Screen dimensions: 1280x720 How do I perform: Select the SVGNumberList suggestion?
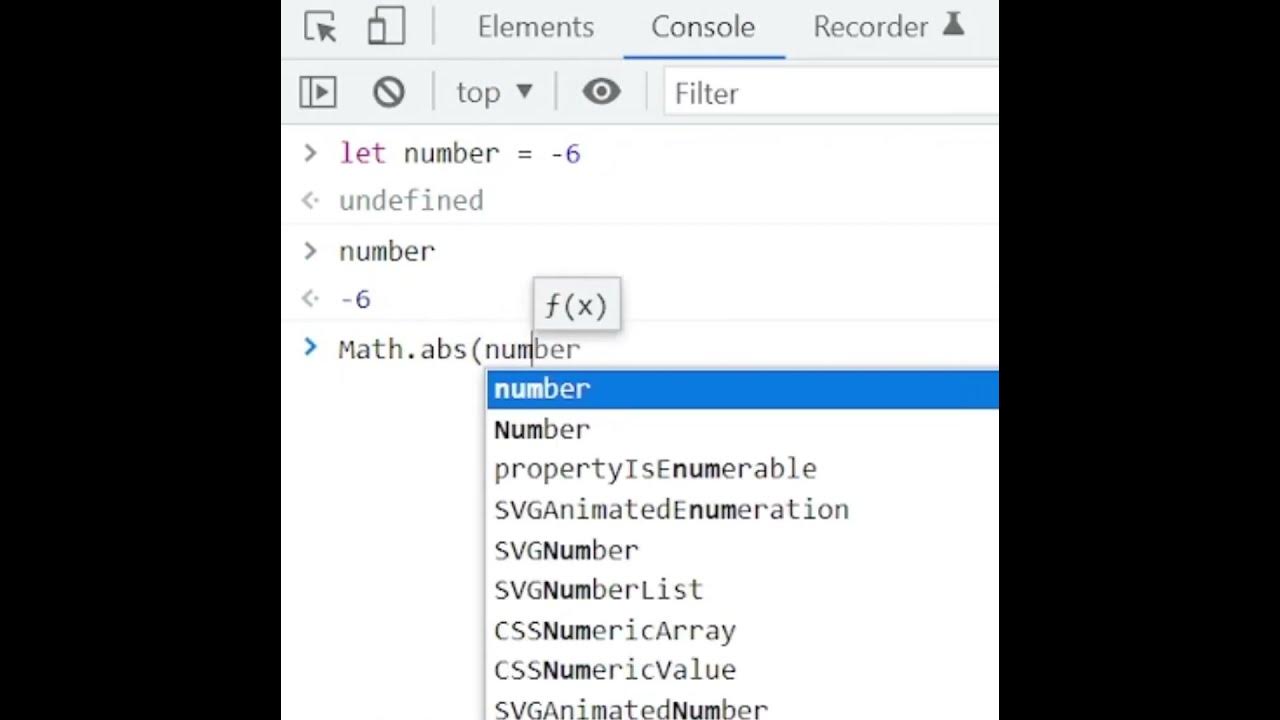pyautogui.click(x=598, y=590)
